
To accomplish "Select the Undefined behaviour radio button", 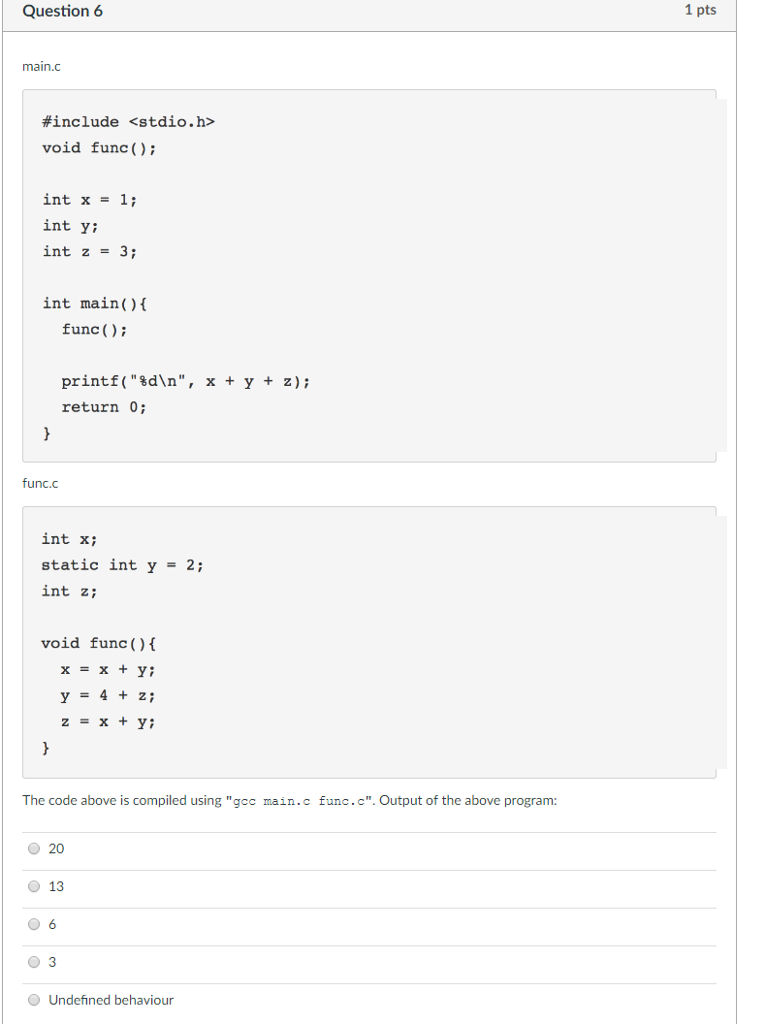I will point(34,1000).
